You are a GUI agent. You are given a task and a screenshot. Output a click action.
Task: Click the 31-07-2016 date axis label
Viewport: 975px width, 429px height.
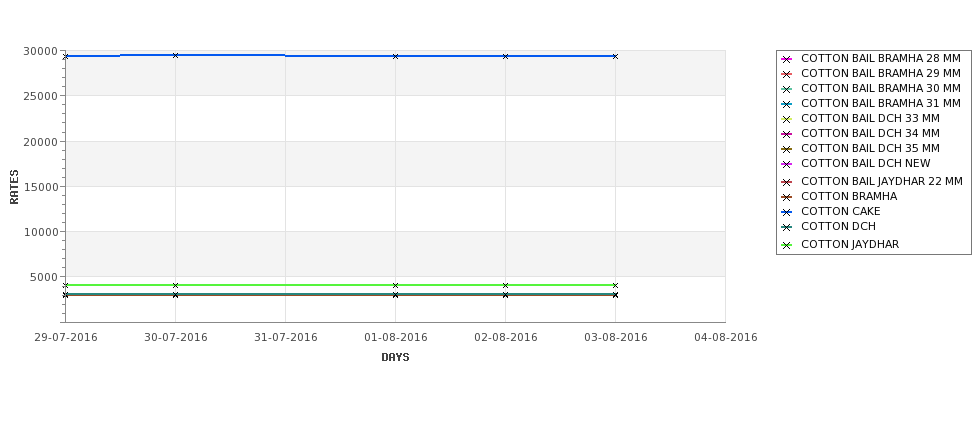(285, 338)
